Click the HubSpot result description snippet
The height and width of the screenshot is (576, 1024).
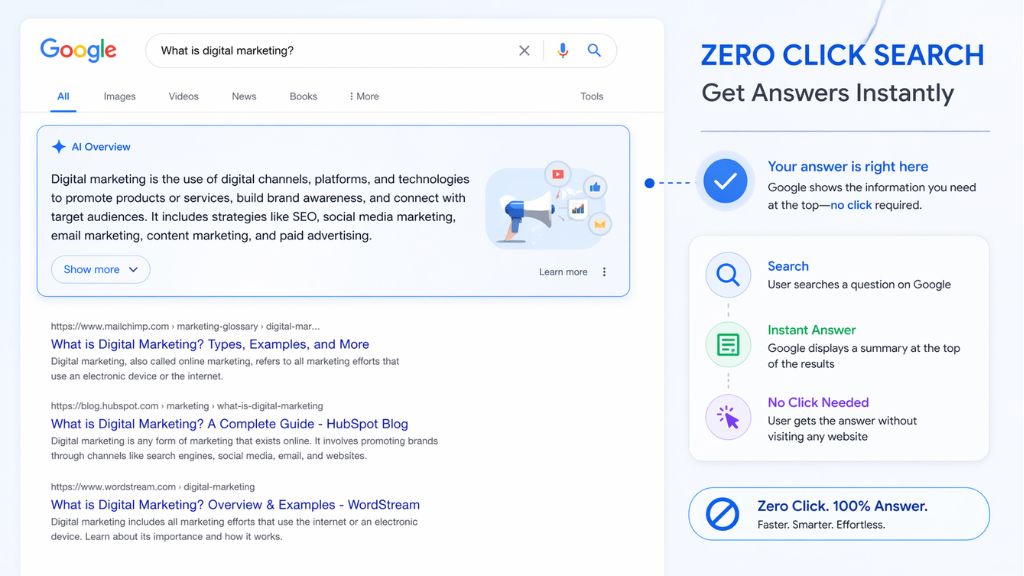pos(244,448)
